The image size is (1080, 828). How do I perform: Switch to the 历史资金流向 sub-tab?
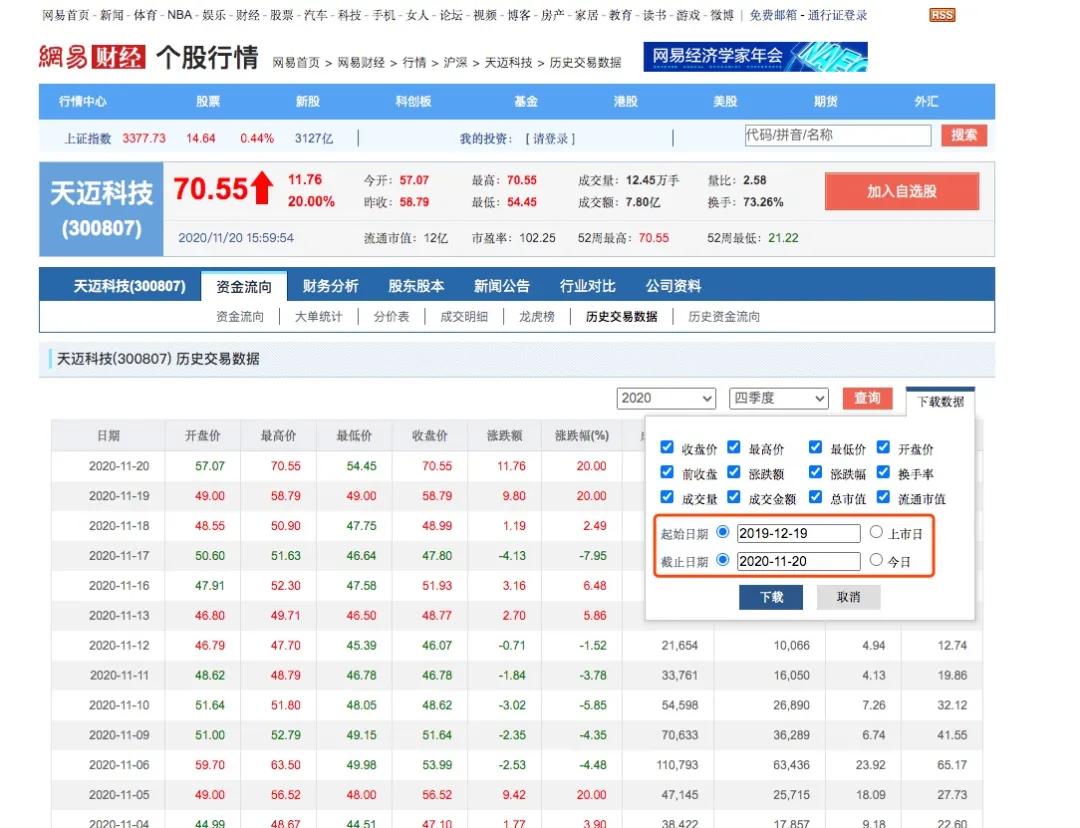click(x=724, y=317)
